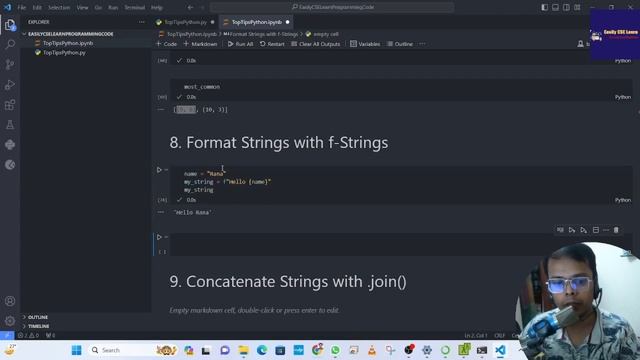Viewport: 640px width, 360px height.
Task: Delete the focused empty cell
Action: [x=616, y=230]
